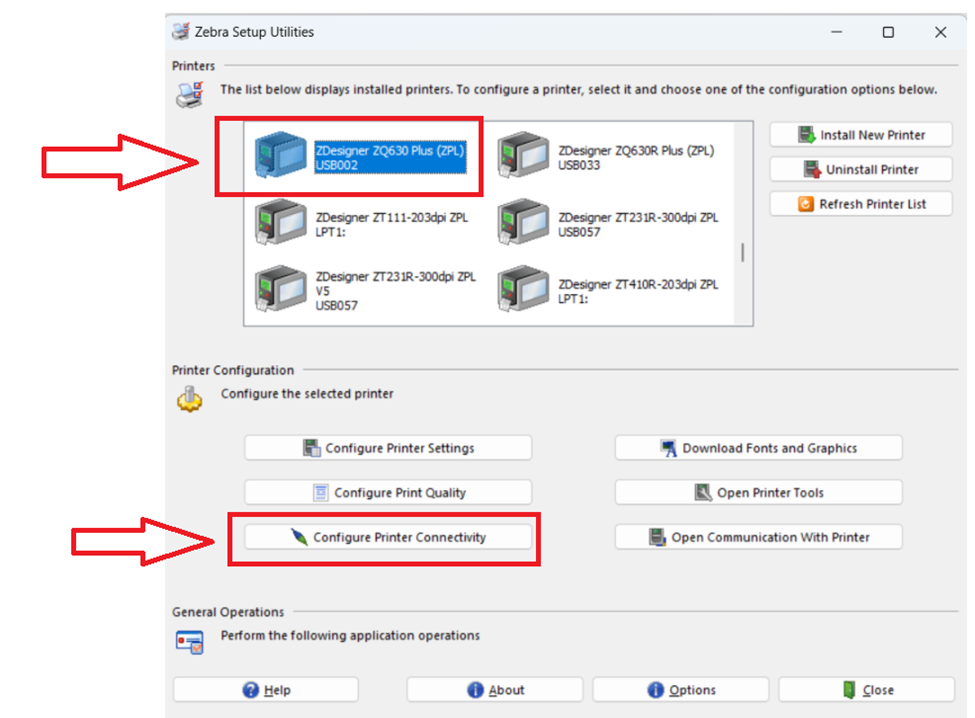Click the gear icon next to Printer Configuration
This screenshot has height=718, width=975.
(x=190, y=394)
